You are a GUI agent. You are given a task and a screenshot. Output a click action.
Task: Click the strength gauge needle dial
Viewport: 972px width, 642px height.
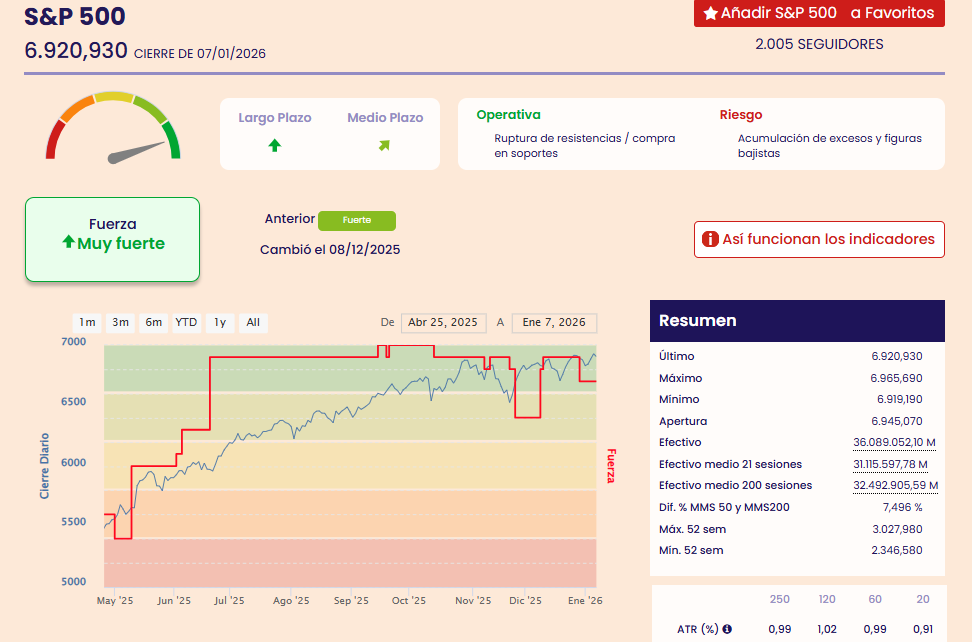113,129
